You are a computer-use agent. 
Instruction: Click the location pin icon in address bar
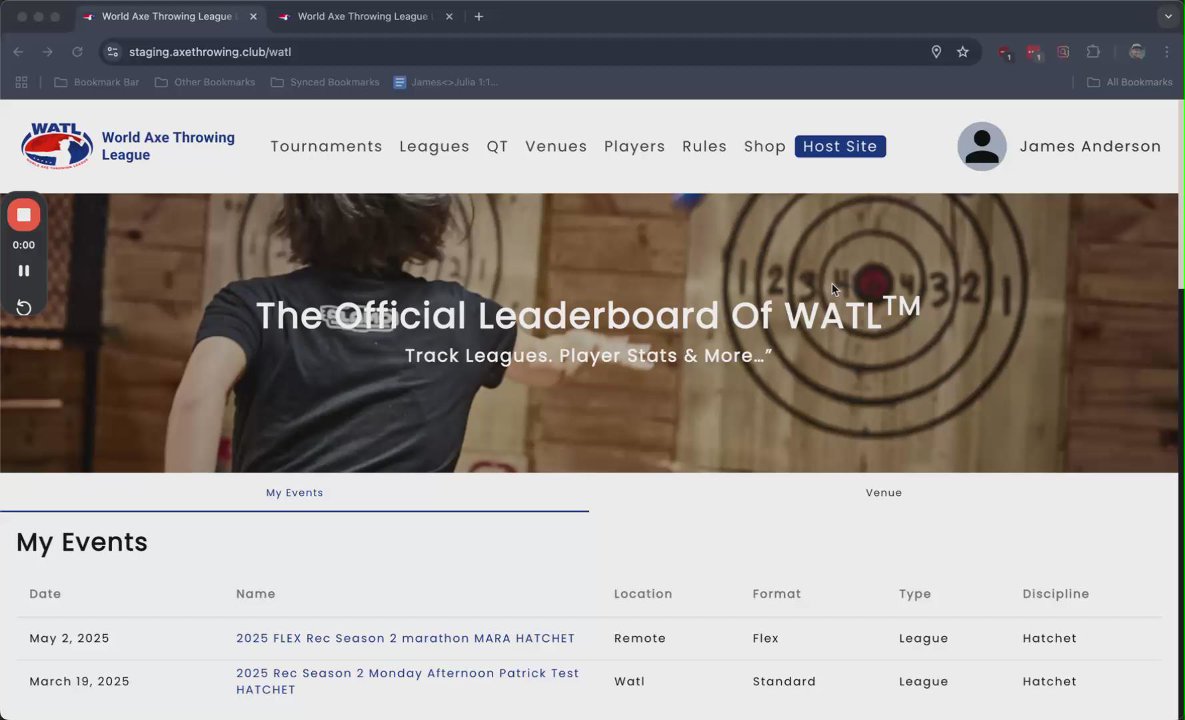pyautogui.click(x=936, y=52)
